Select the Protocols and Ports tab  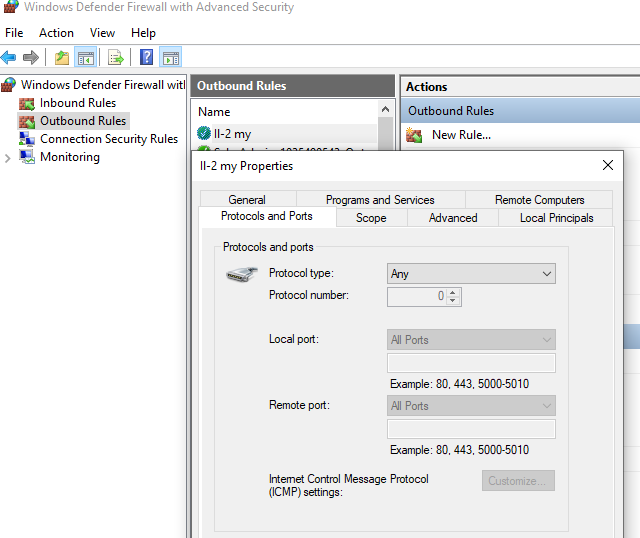point(267,216)
